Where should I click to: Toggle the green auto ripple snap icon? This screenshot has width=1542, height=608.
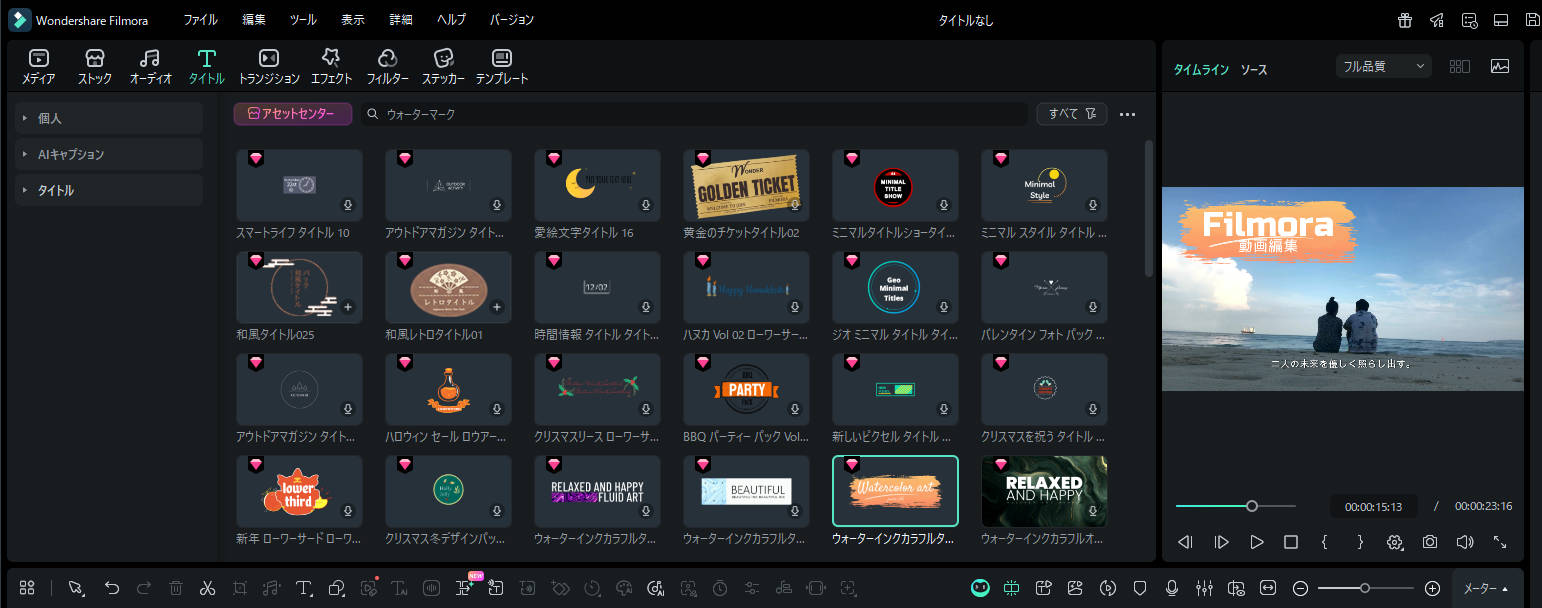tap(1012, 588)
